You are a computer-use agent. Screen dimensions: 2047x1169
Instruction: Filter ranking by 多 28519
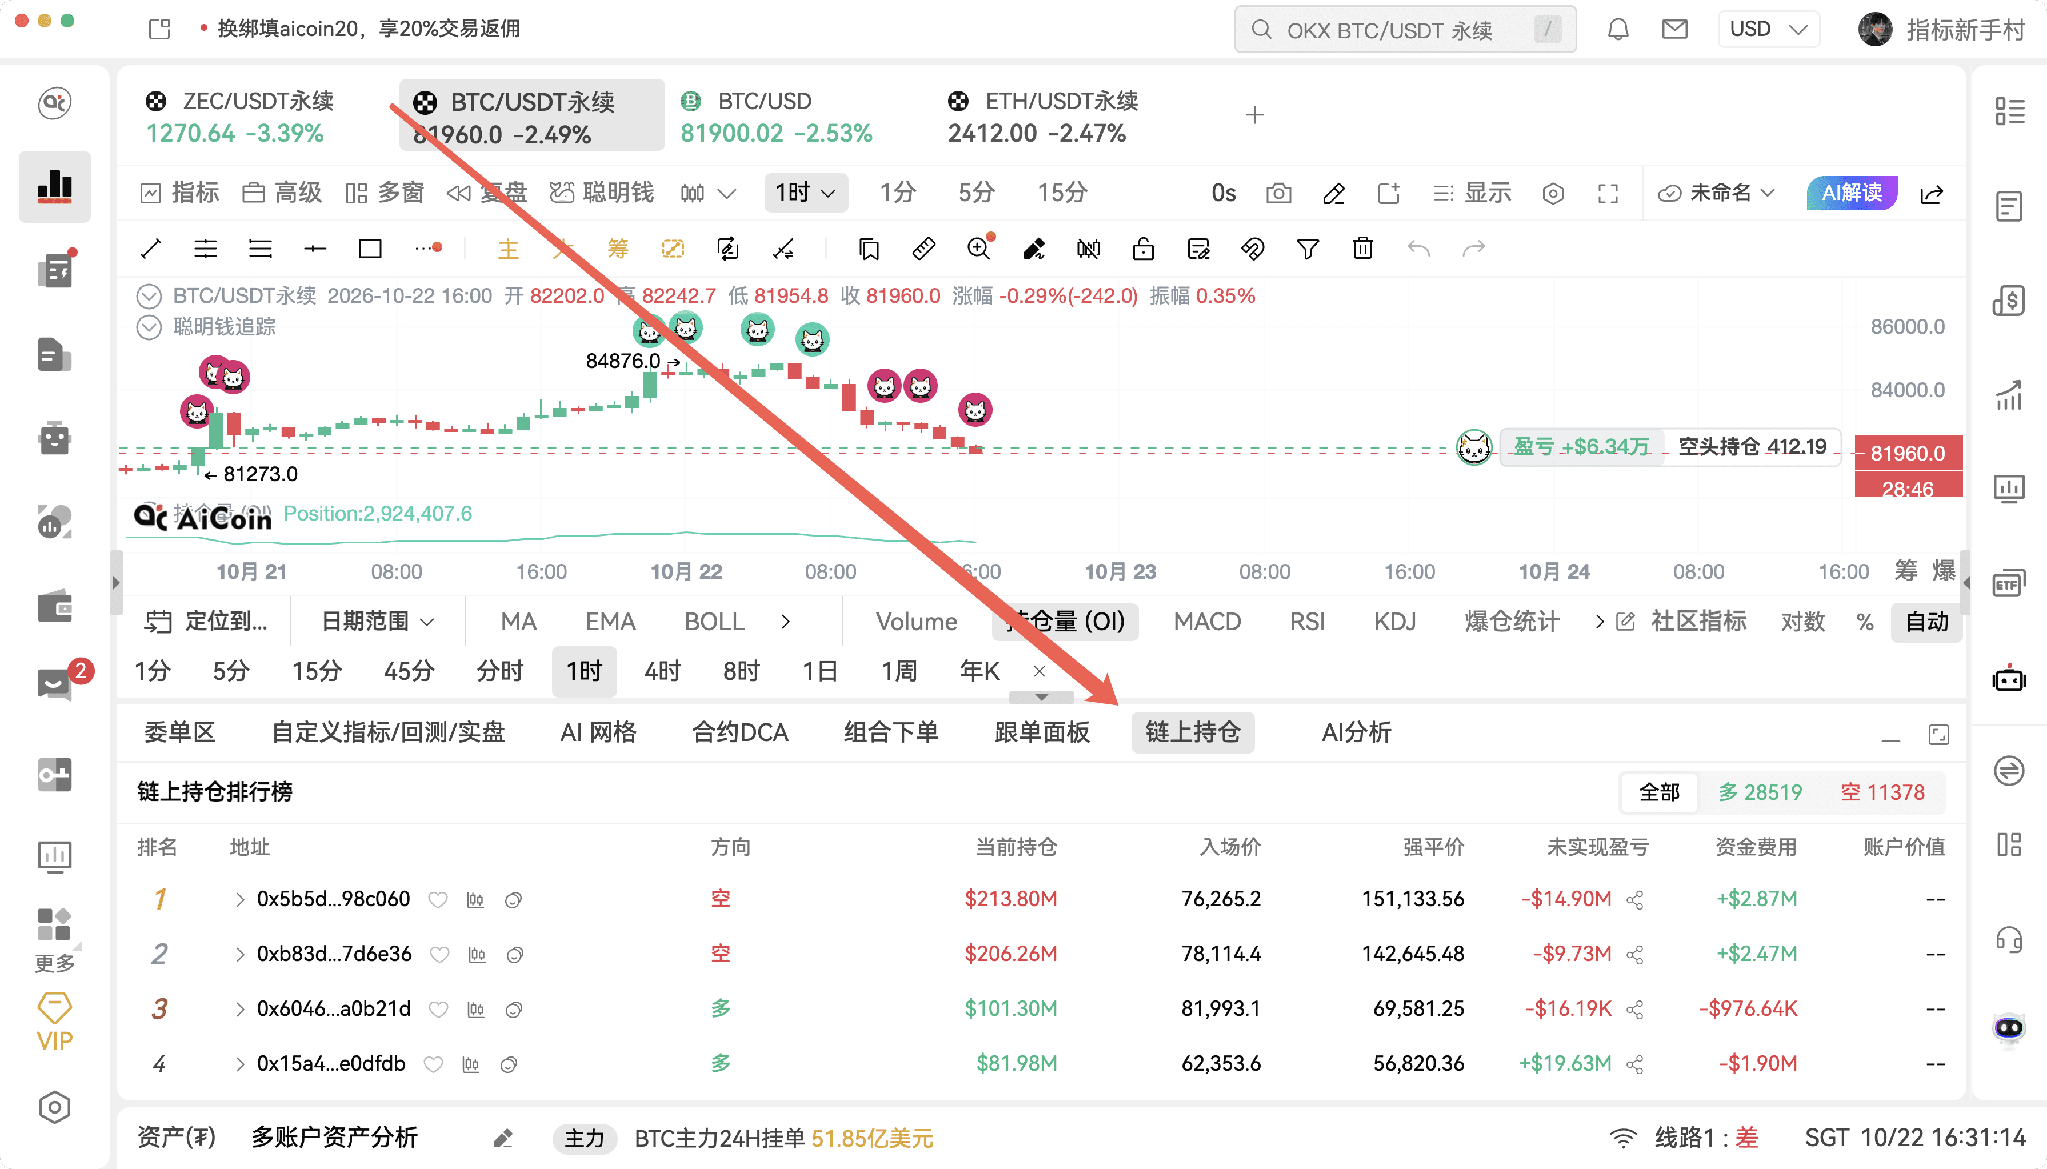click(1760, 793)
